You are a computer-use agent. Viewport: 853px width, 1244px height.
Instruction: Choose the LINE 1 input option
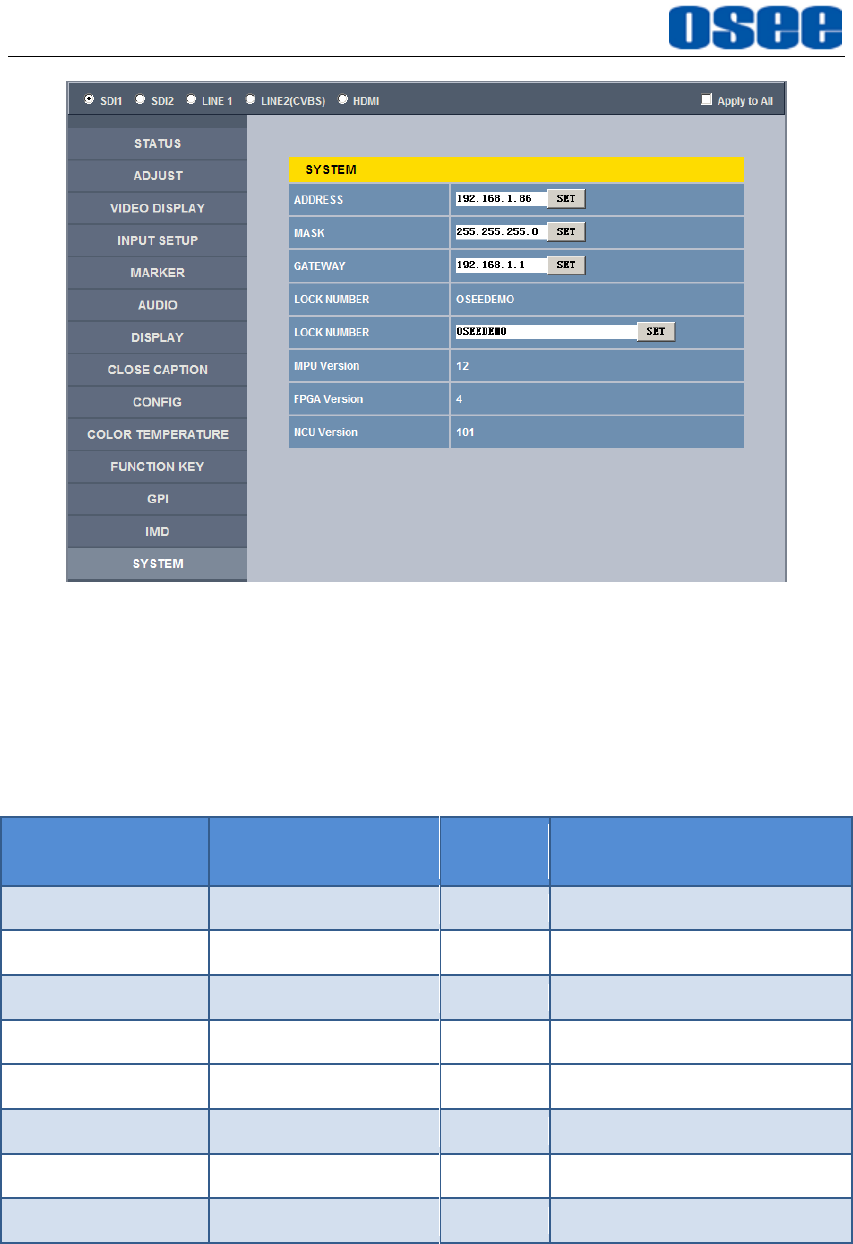click(x=191, y=100)
